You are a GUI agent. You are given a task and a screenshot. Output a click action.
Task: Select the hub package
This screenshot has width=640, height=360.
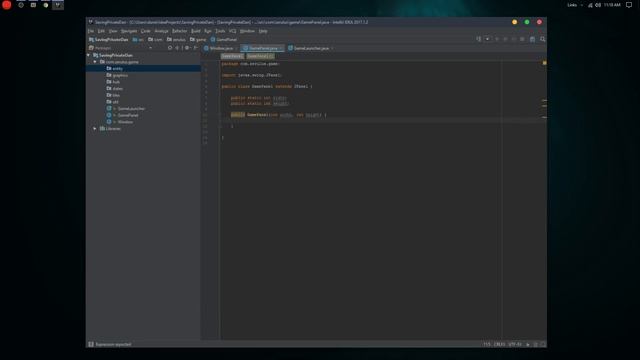tap(113, 82)
